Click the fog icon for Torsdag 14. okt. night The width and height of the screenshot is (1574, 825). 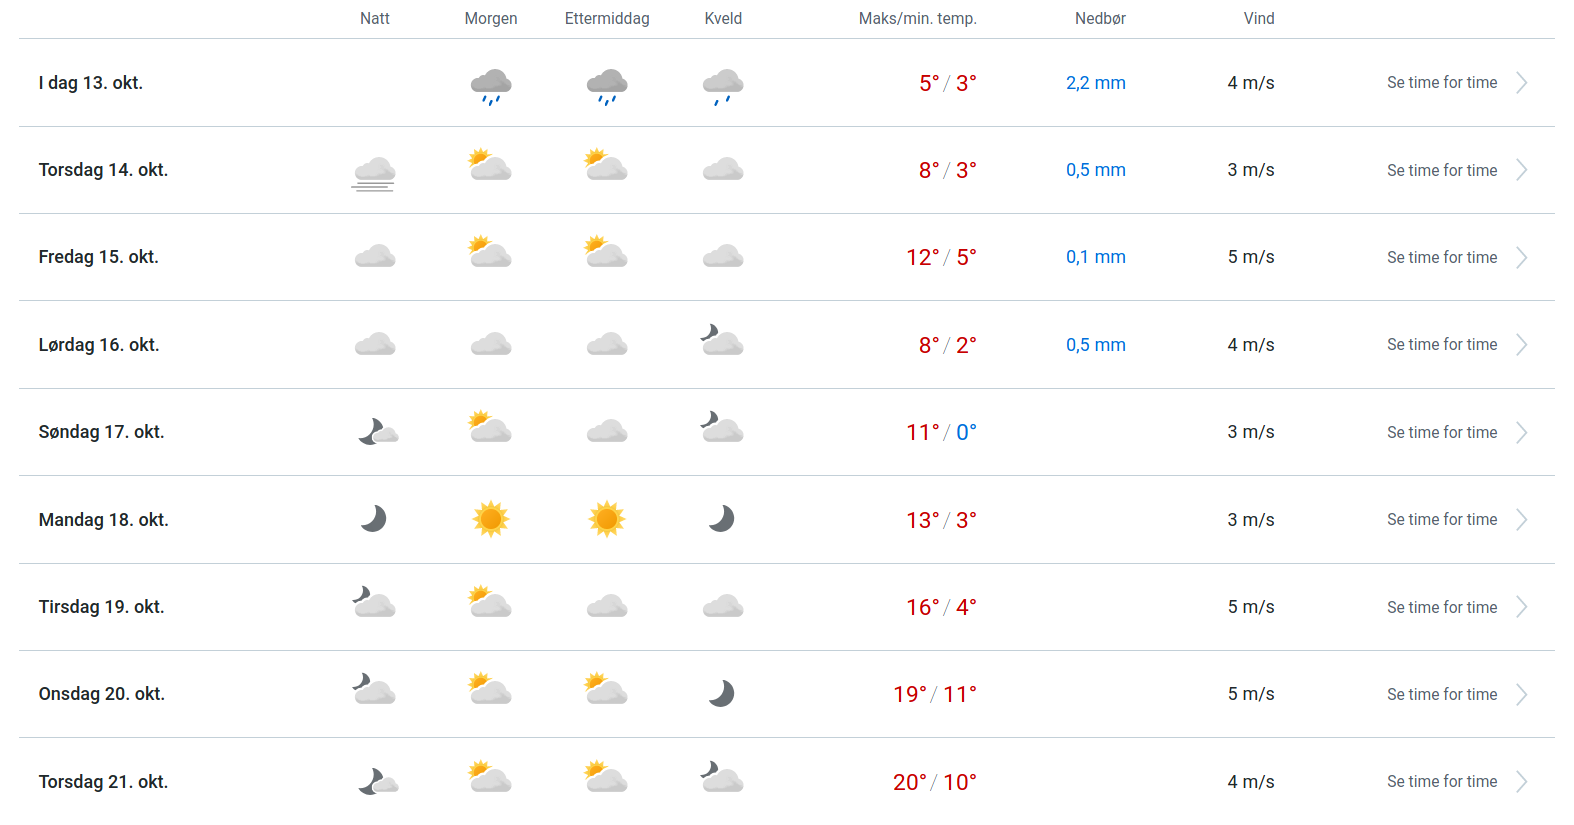[374, 172]
